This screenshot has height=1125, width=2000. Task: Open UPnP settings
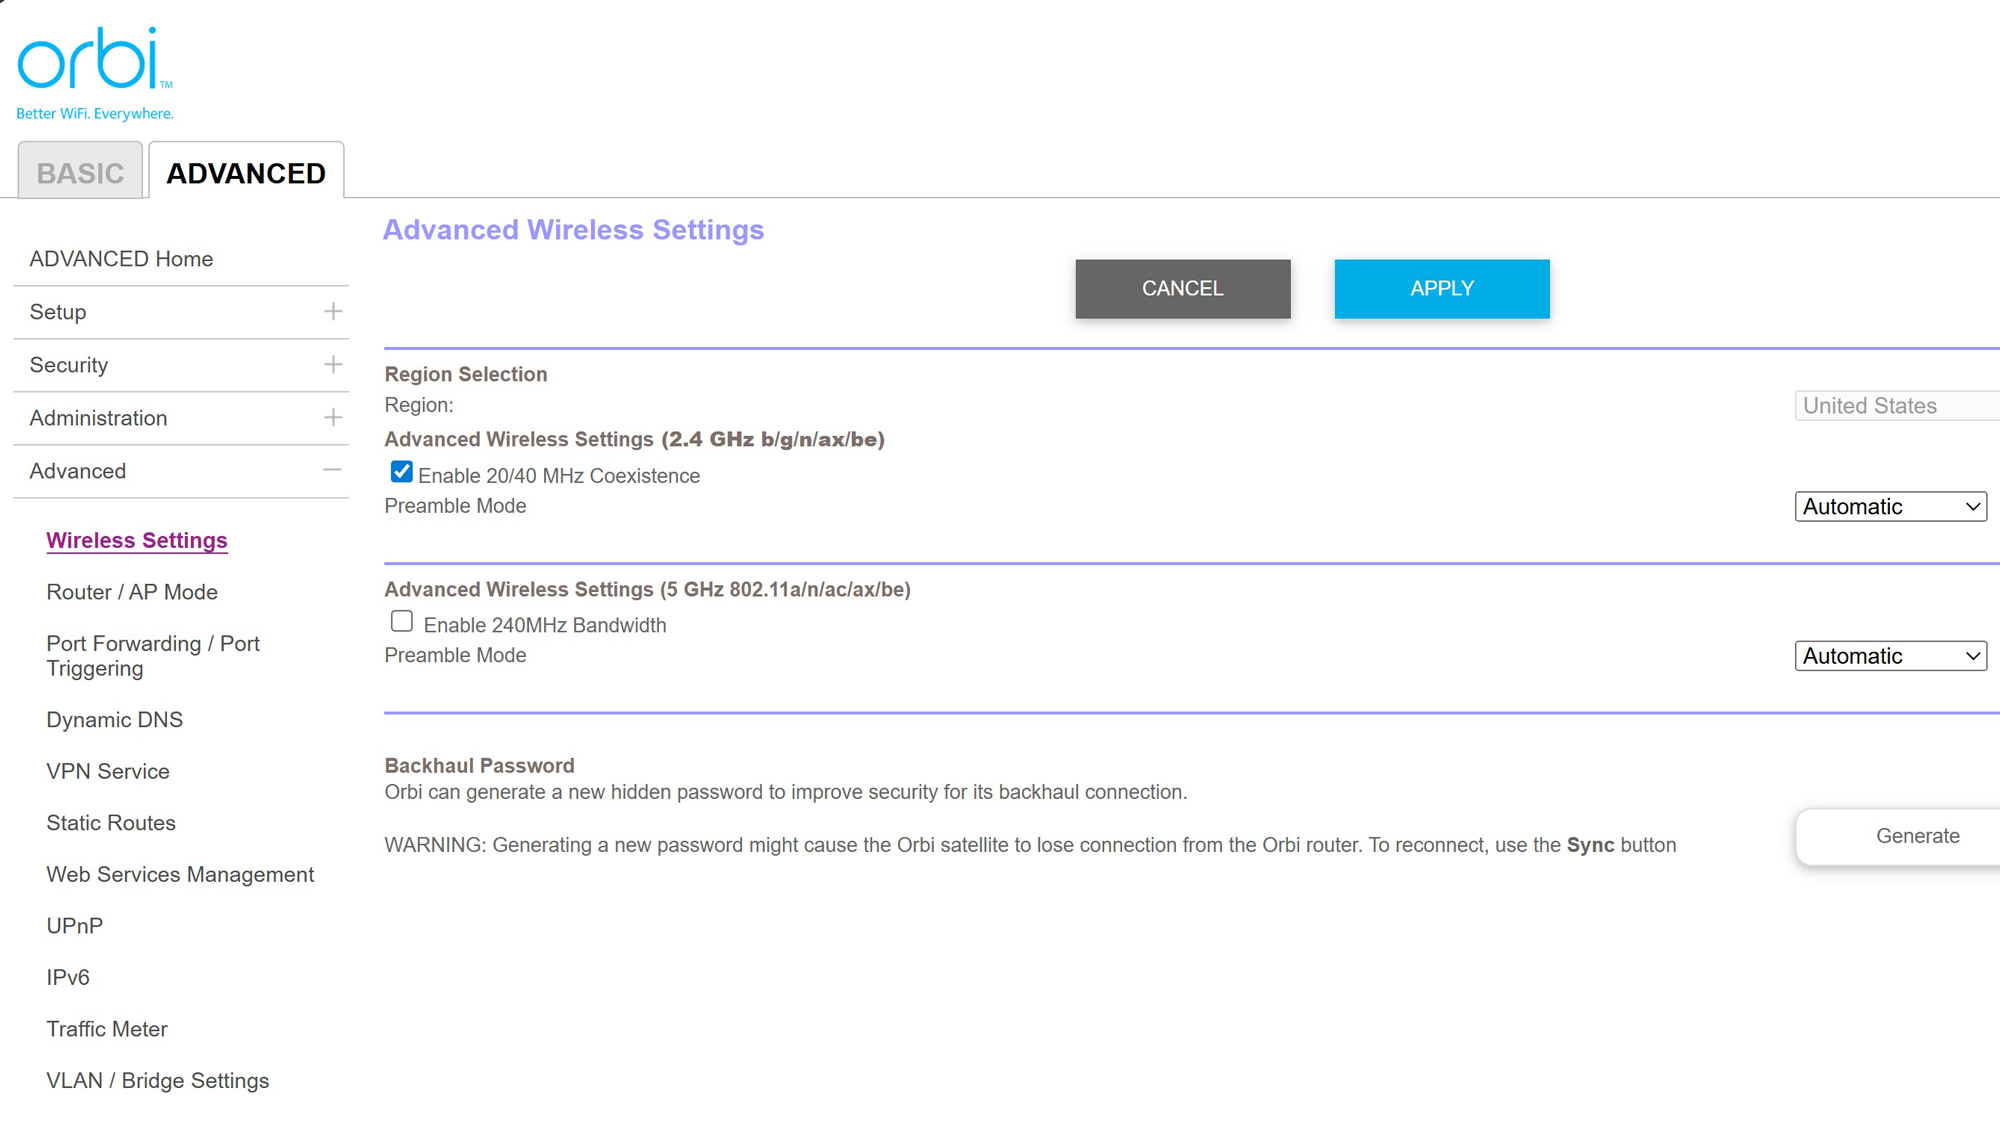pos(75,926)
